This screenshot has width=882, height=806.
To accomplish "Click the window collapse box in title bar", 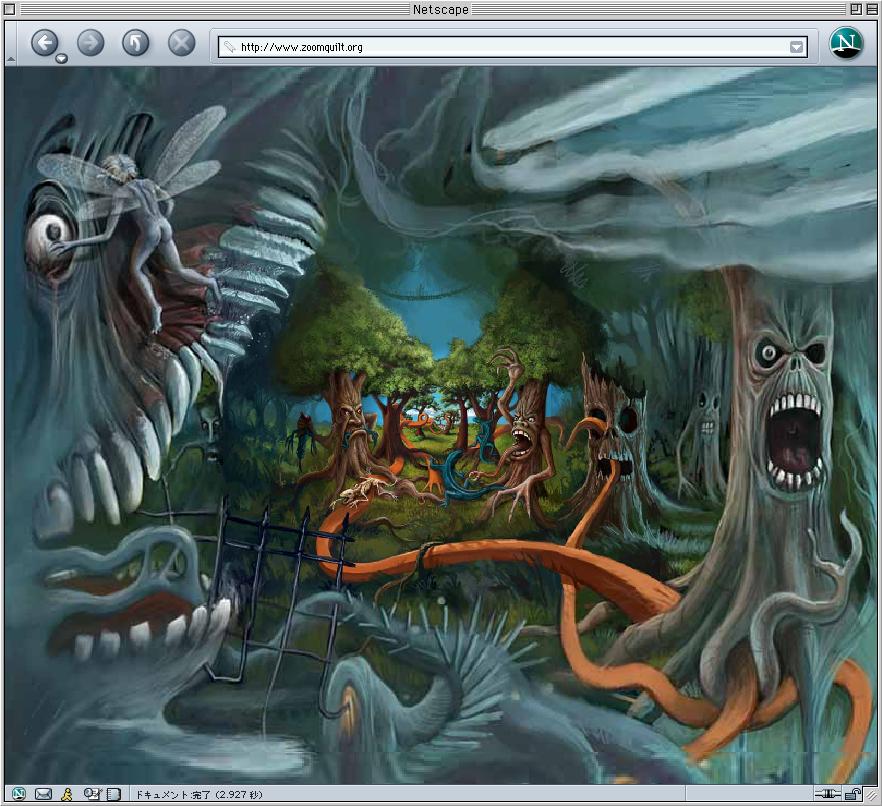I will [870, 9].
